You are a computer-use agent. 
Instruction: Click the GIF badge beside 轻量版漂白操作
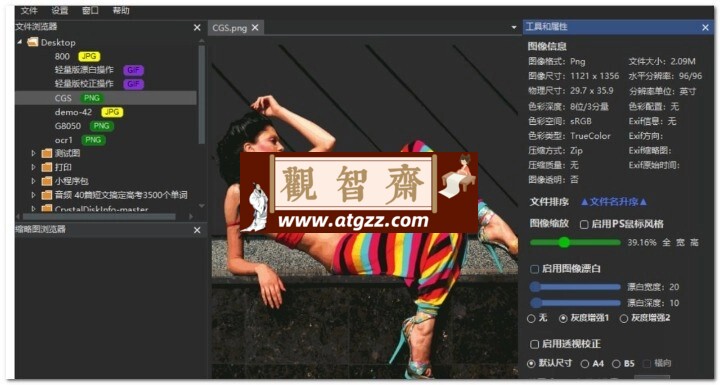click(133, 70)
